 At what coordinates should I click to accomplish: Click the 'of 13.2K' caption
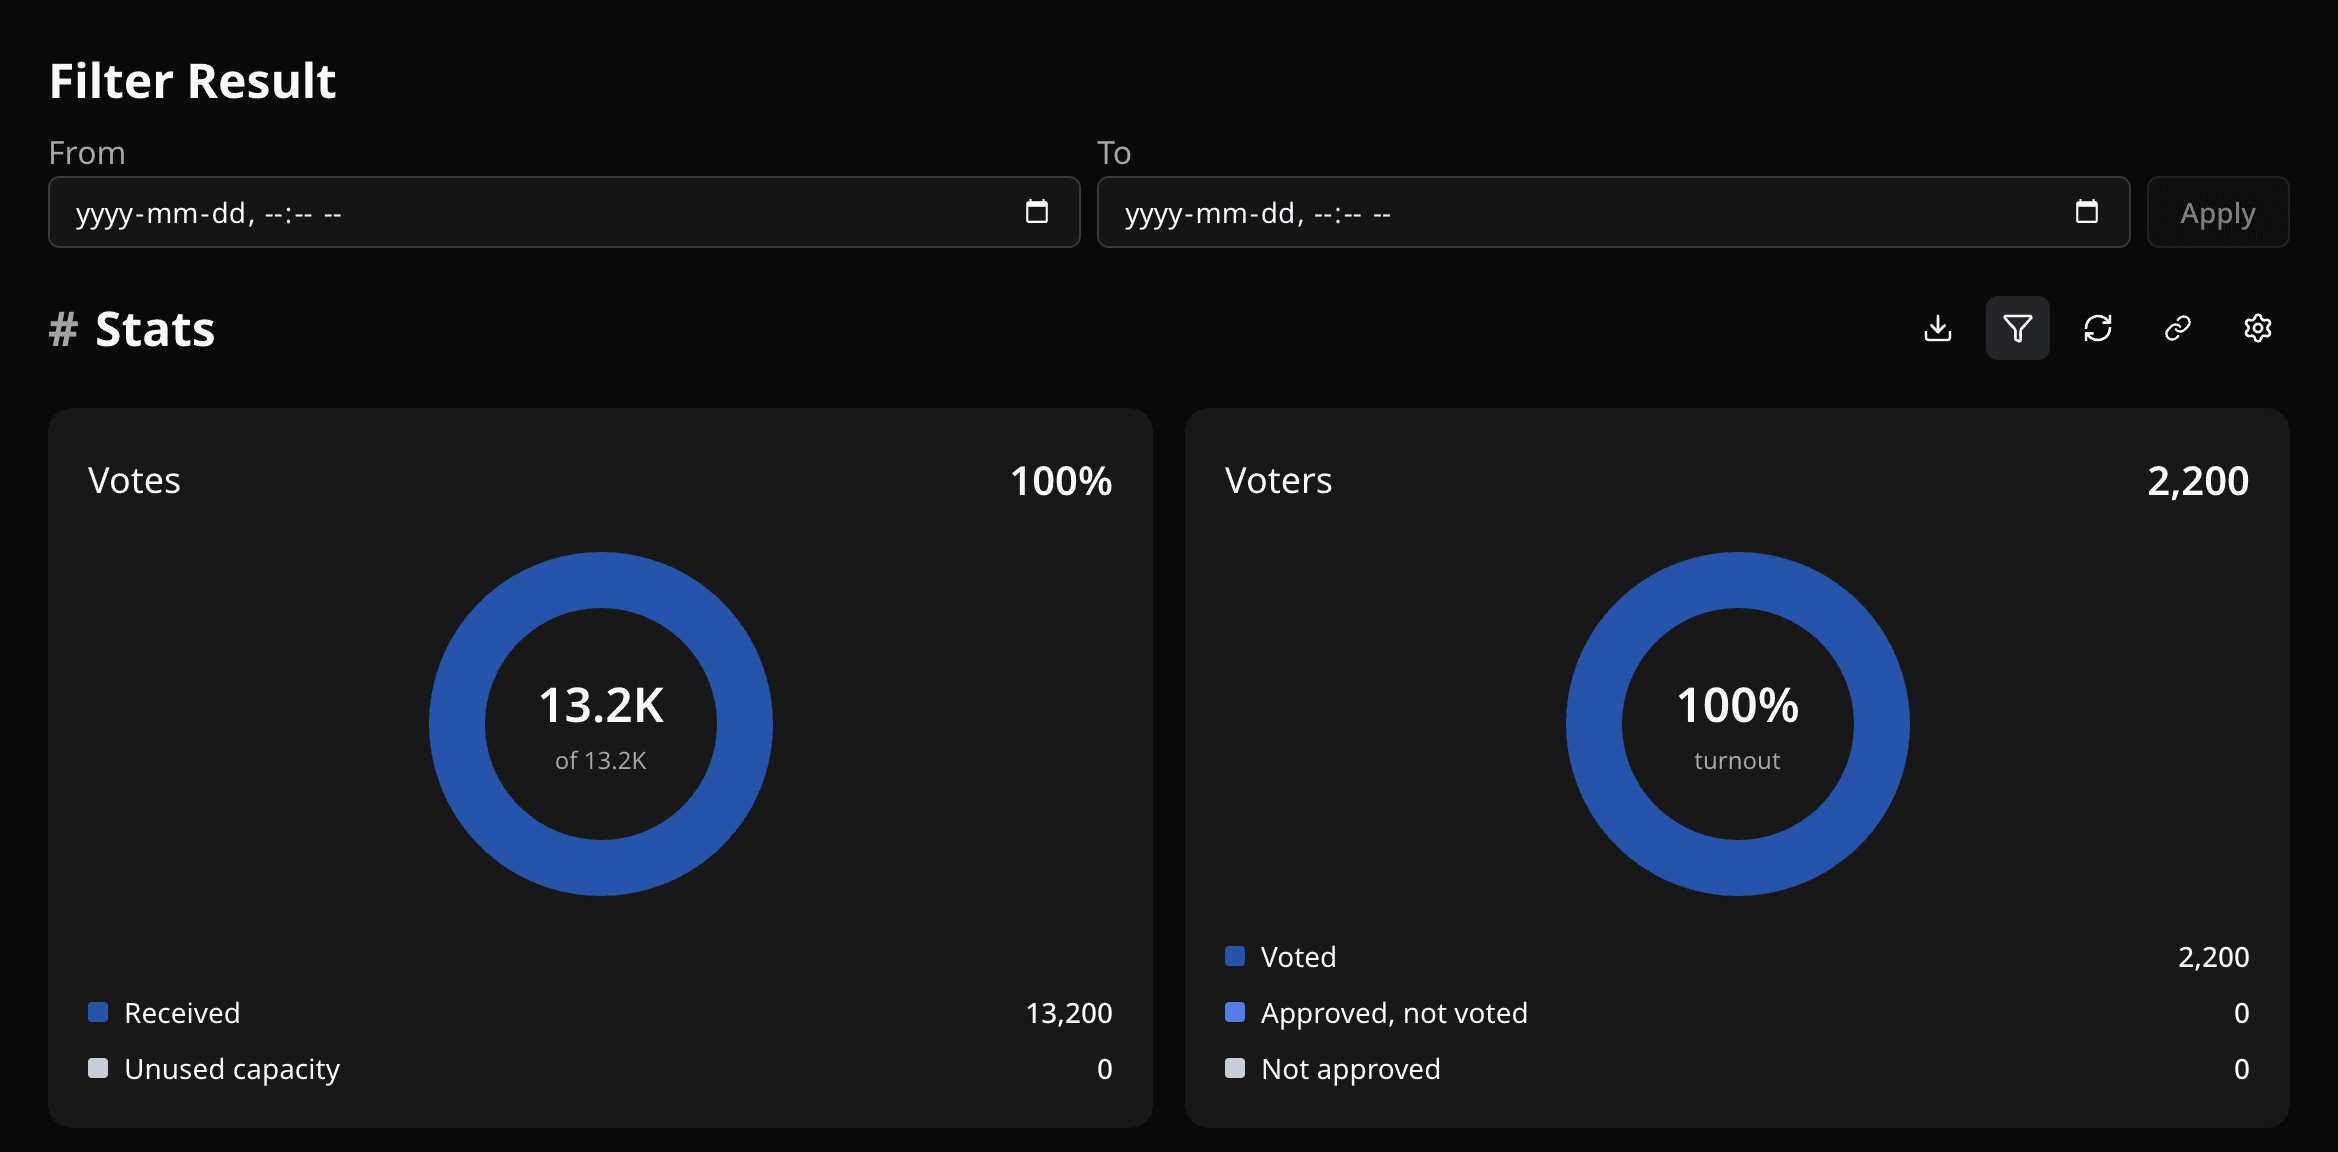601,761
